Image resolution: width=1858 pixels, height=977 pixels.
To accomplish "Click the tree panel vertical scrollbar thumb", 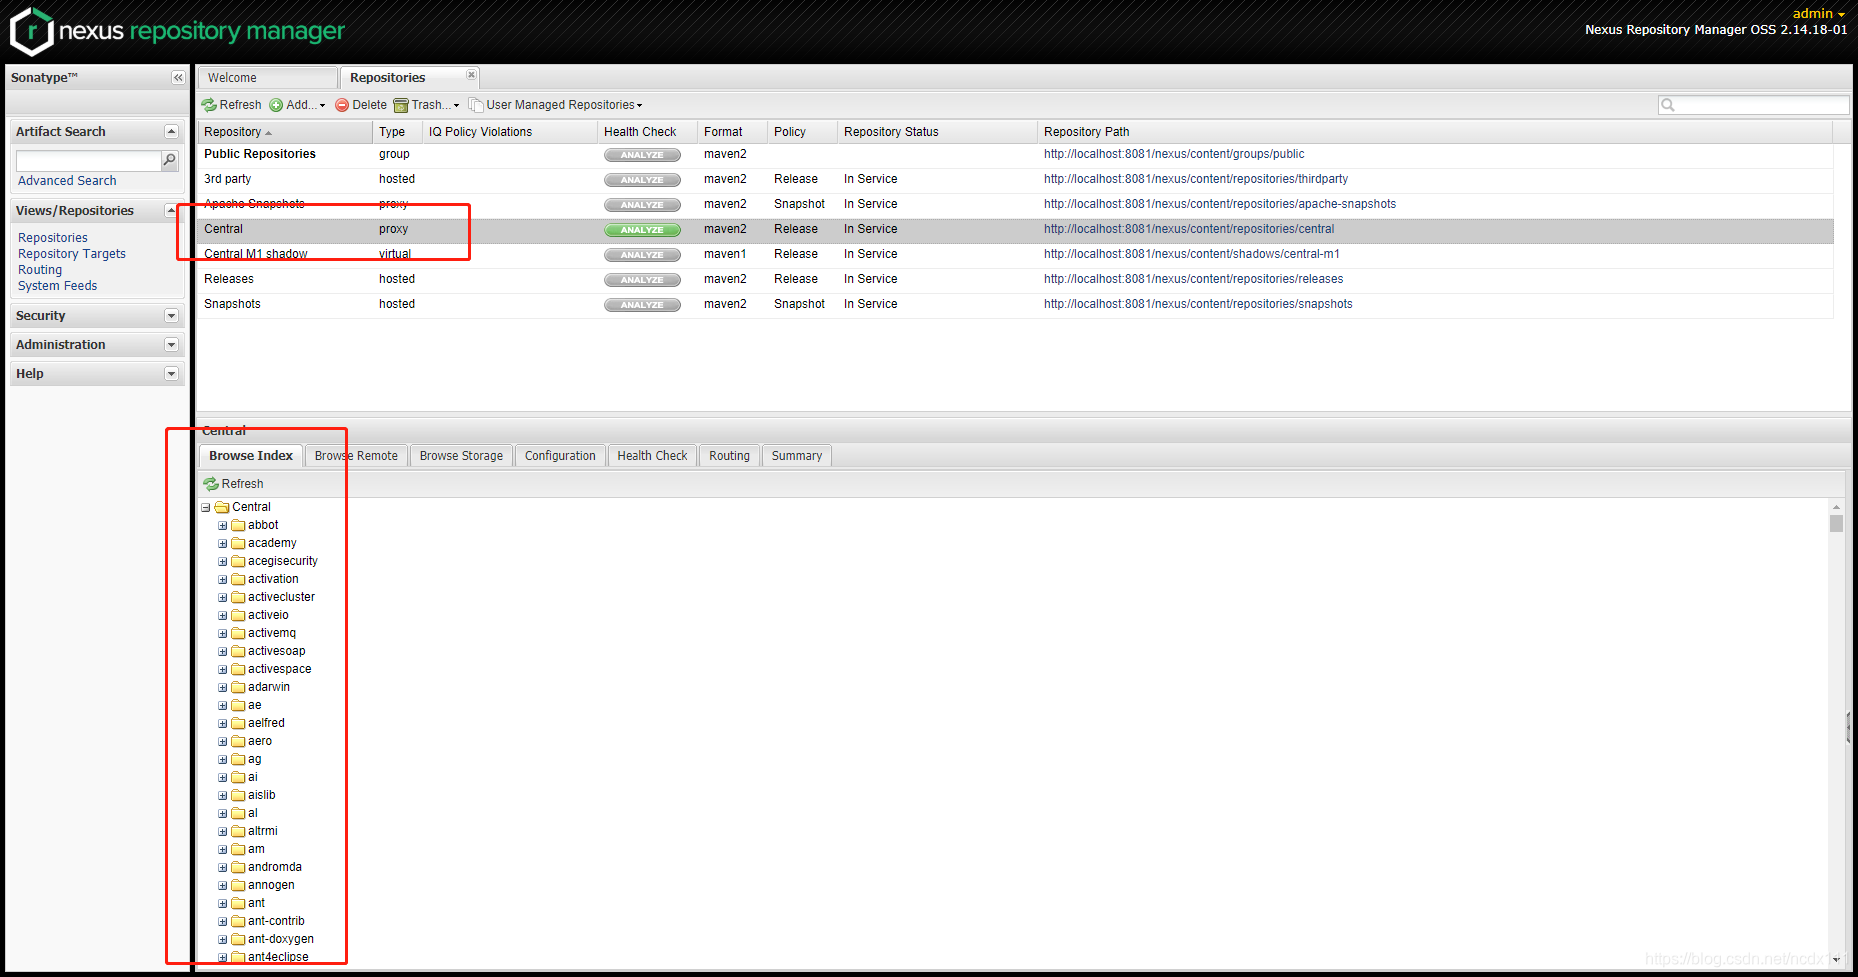I will pos(1836,523).
